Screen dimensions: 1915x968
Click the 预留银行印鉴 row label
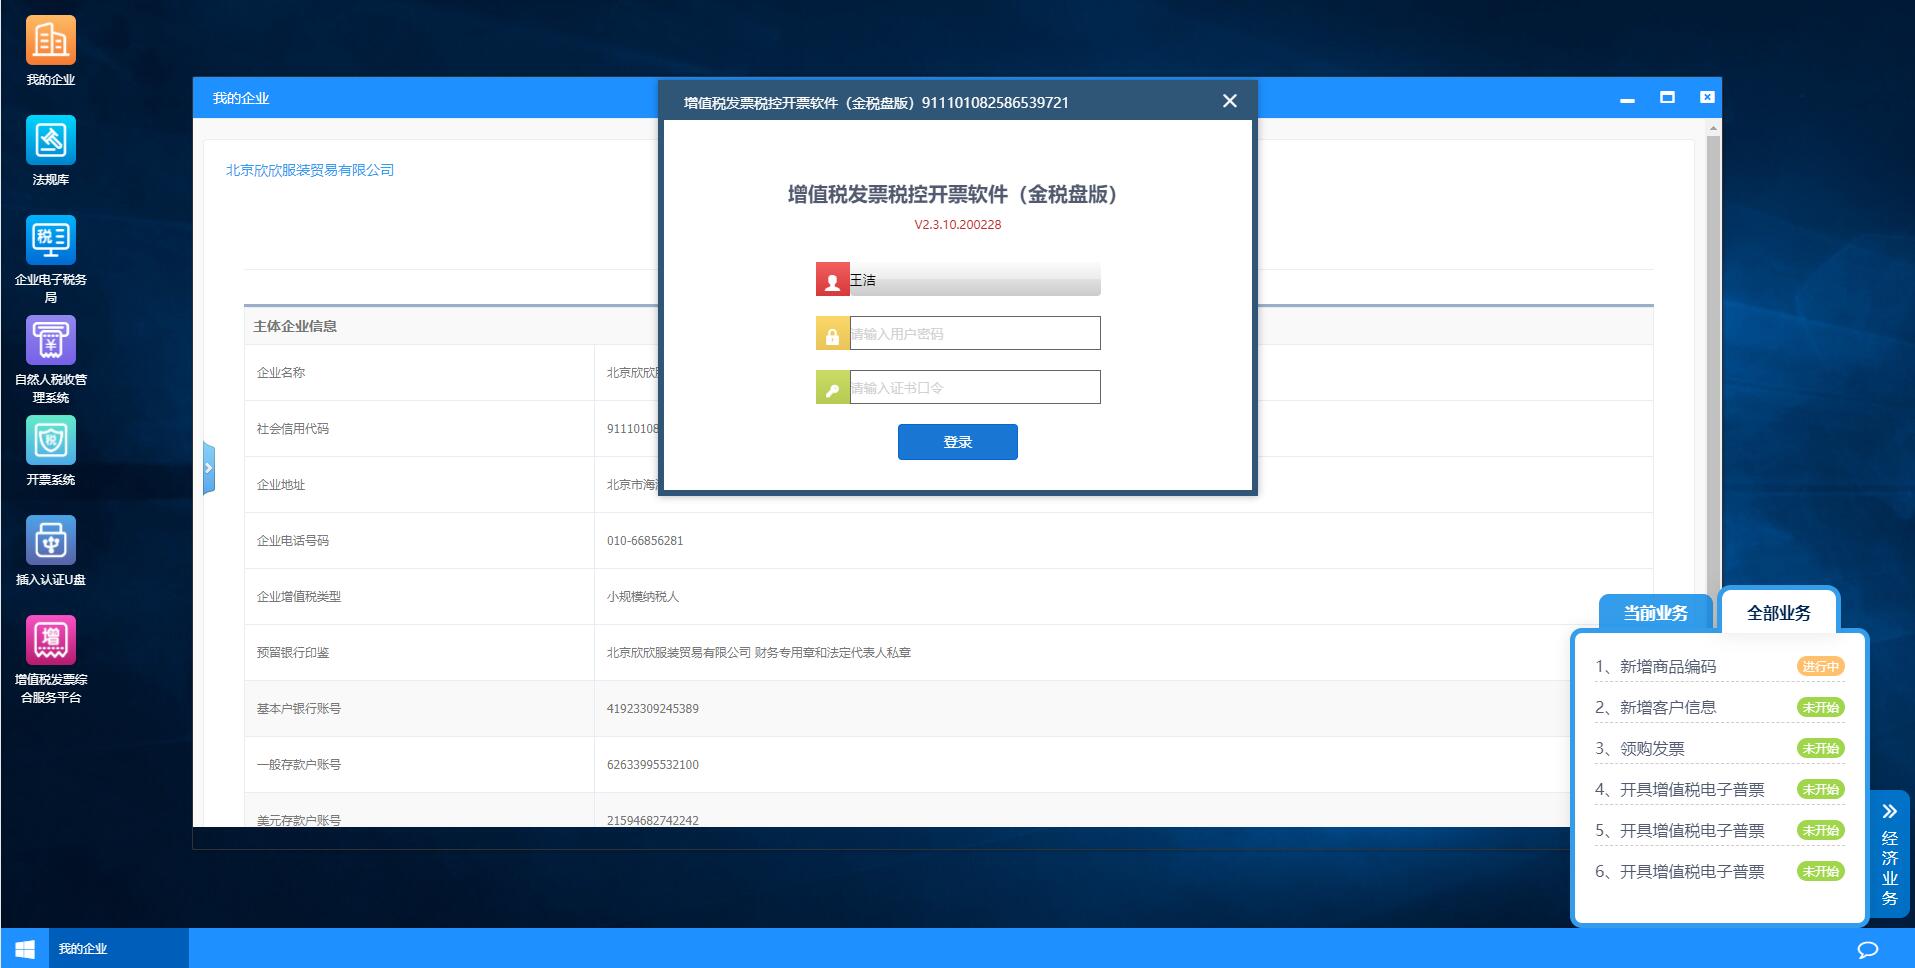292,652
